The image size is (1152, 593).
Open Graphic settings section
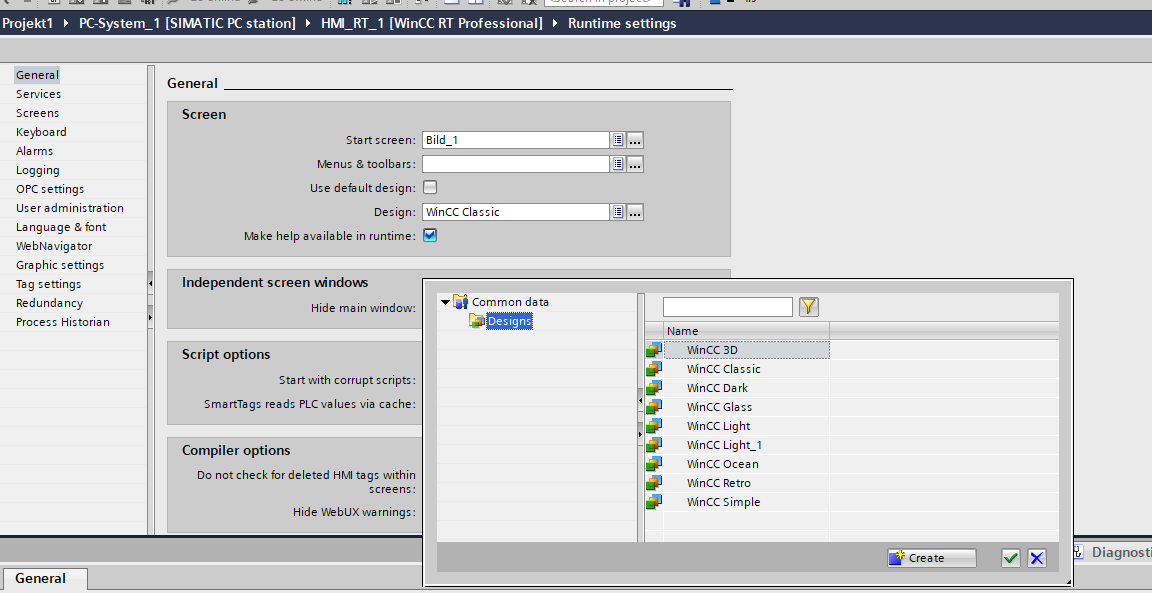[60, 265]
